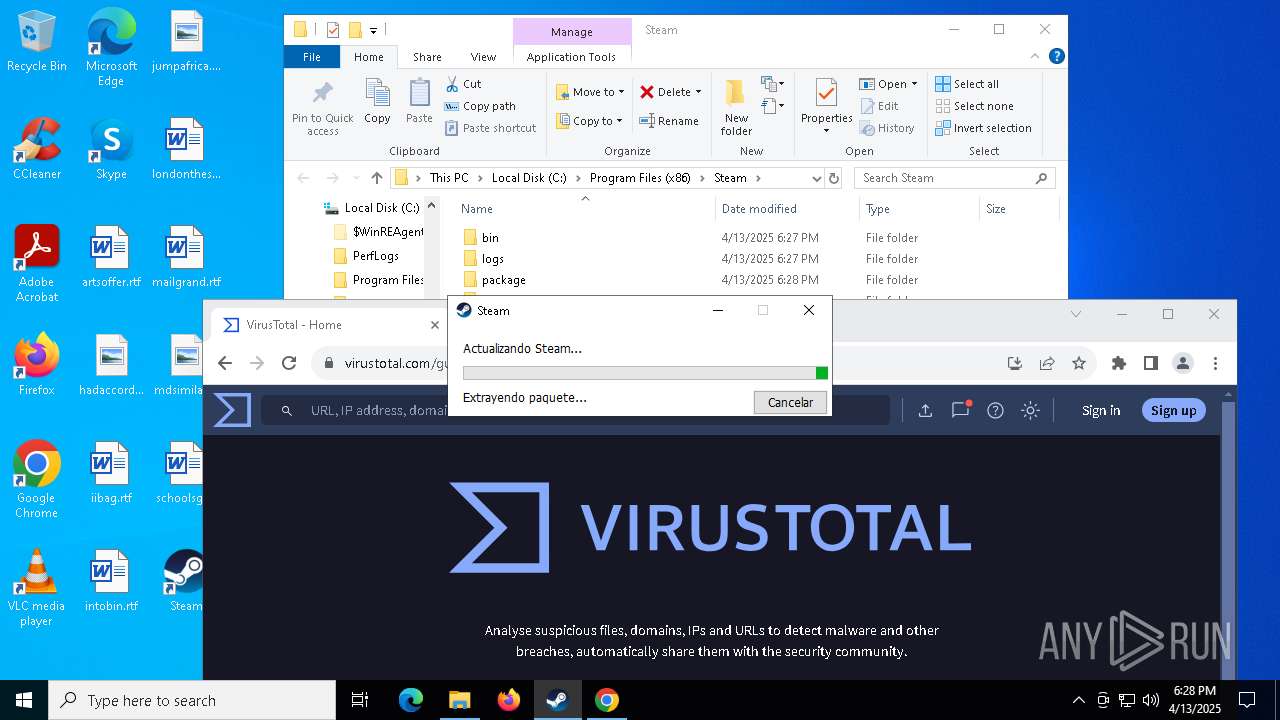The height and width of the screenshot is (720, 1280).
Task: Click VirusTotal sigma logo in header
Action: (x=233, y=410)
